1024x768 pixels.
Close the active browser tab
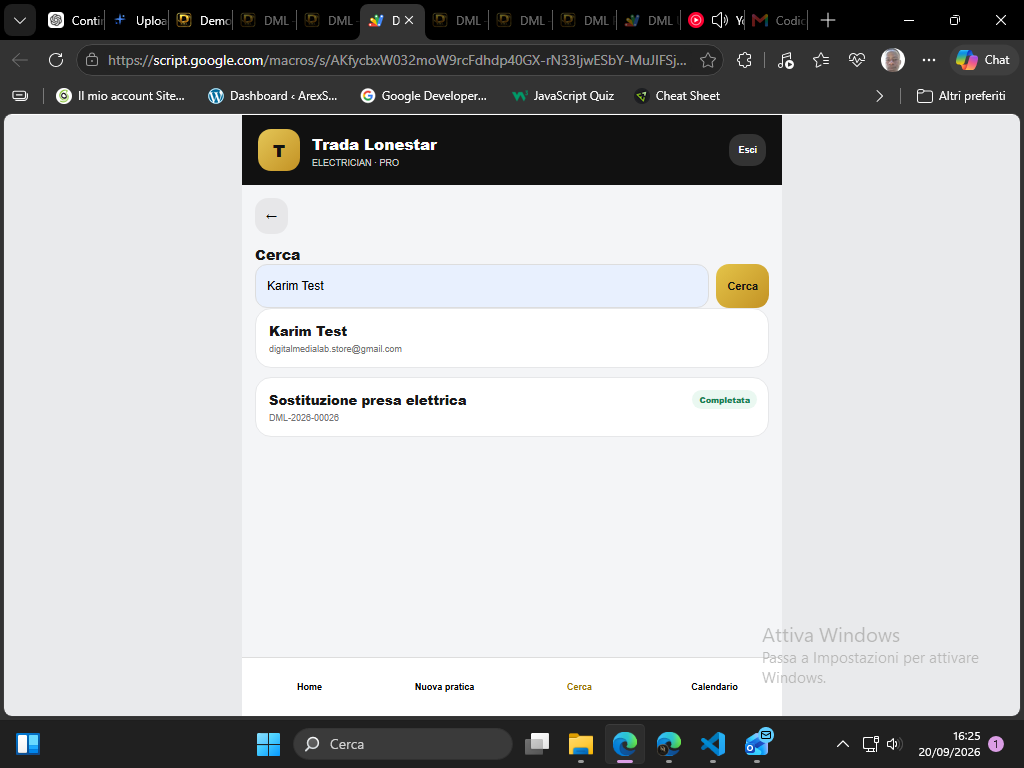tap(409, 20)
